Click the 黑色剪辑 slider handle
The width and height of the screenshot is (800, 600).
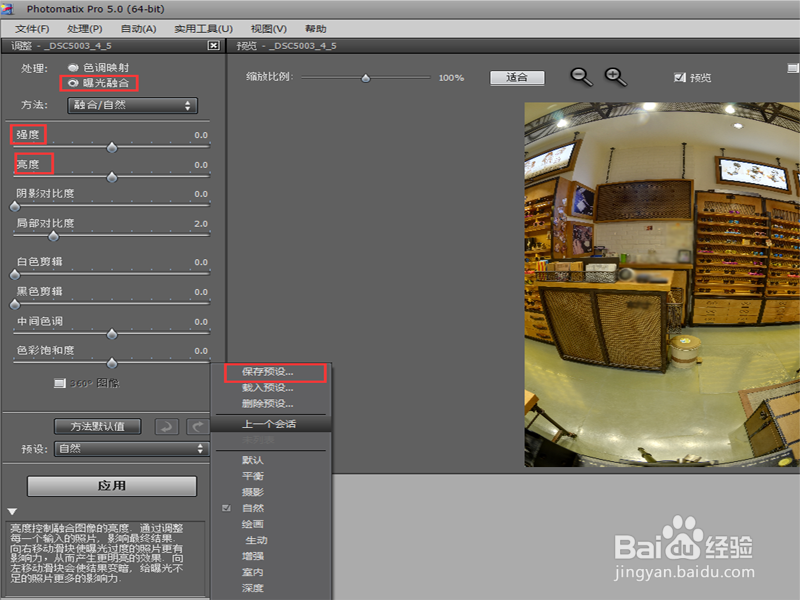pyautogui.click(x=15, y=304)
